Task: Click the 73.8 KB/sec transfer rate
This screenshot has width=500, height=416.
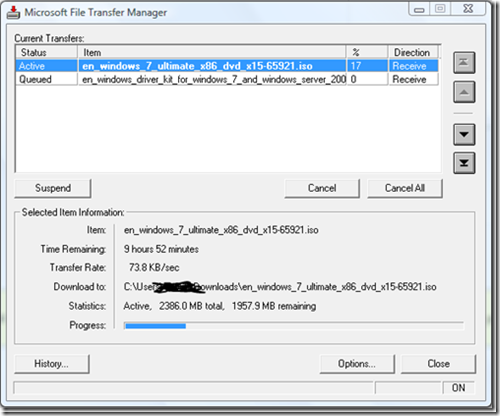Action: [x=154, y=267]
